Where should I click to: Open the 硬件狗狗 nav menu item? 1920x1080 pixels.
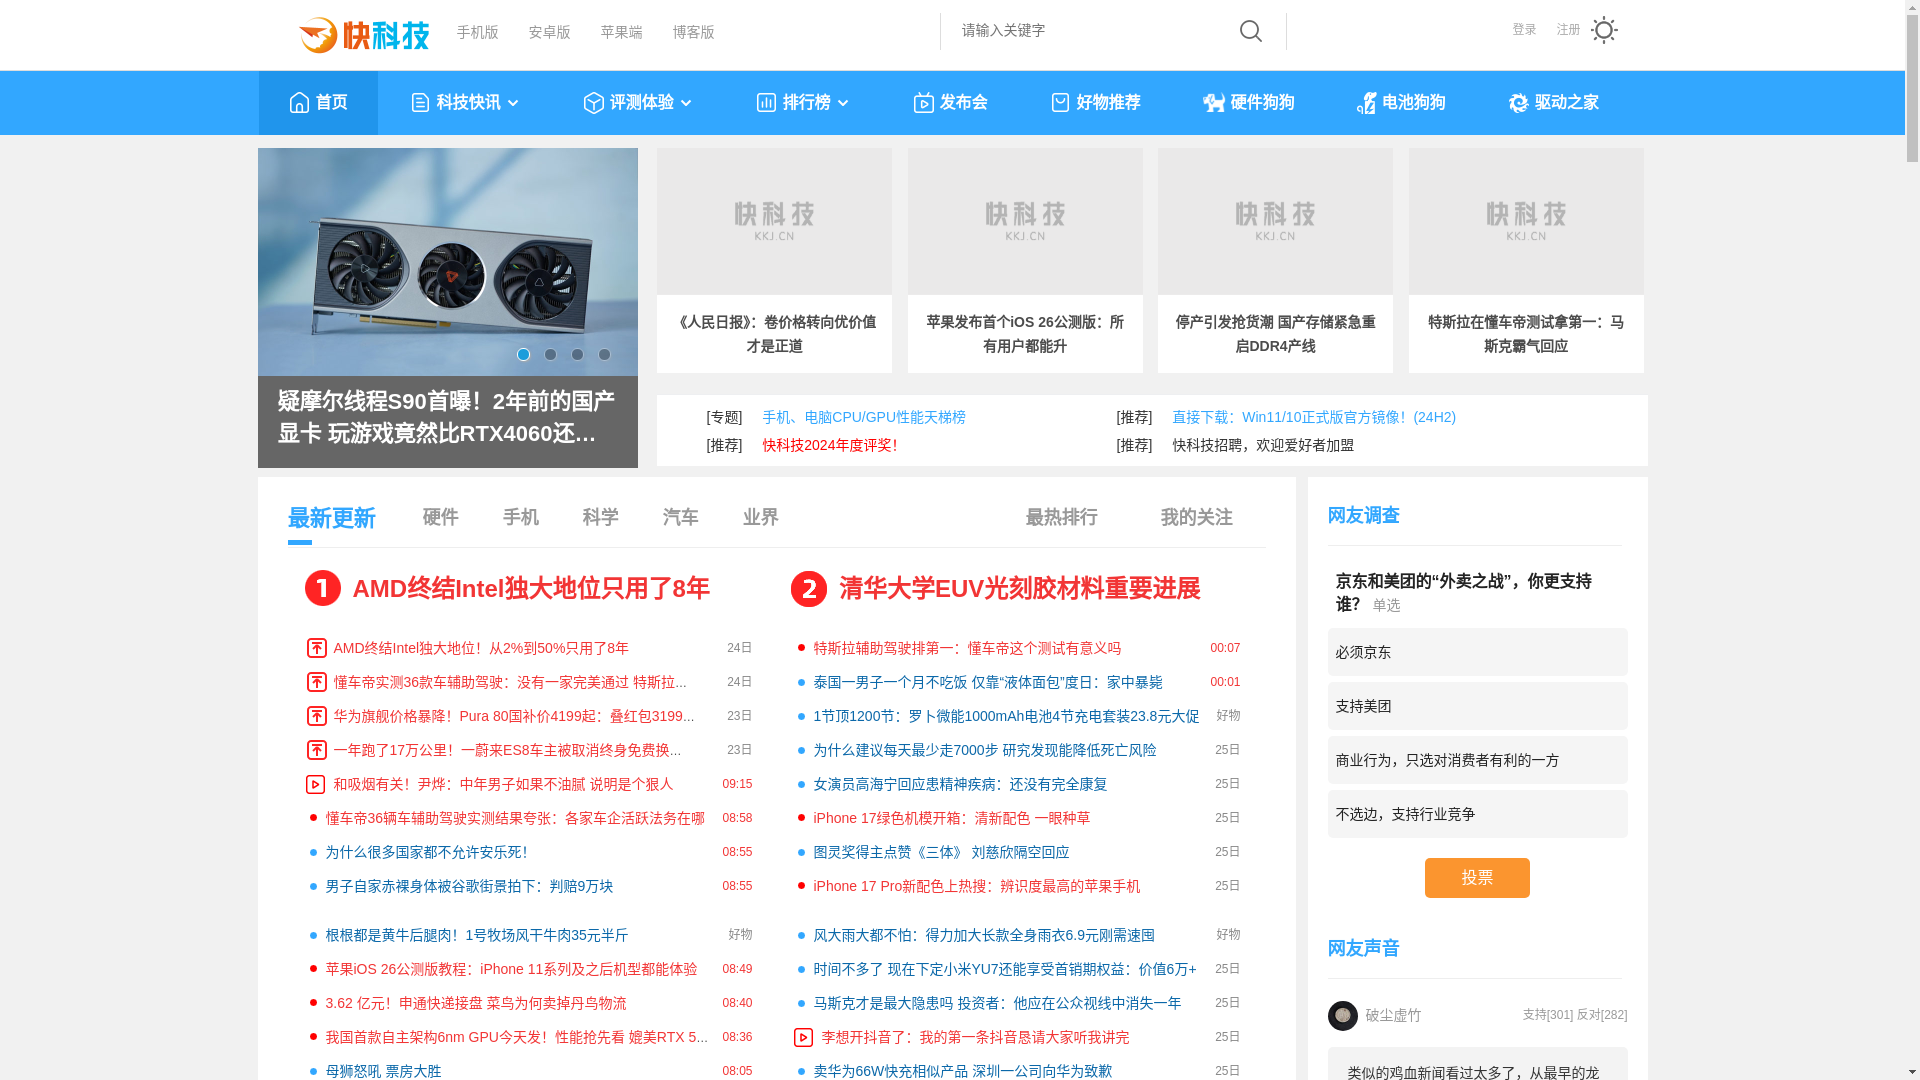pyautogui.click(x=1248, y=103)
